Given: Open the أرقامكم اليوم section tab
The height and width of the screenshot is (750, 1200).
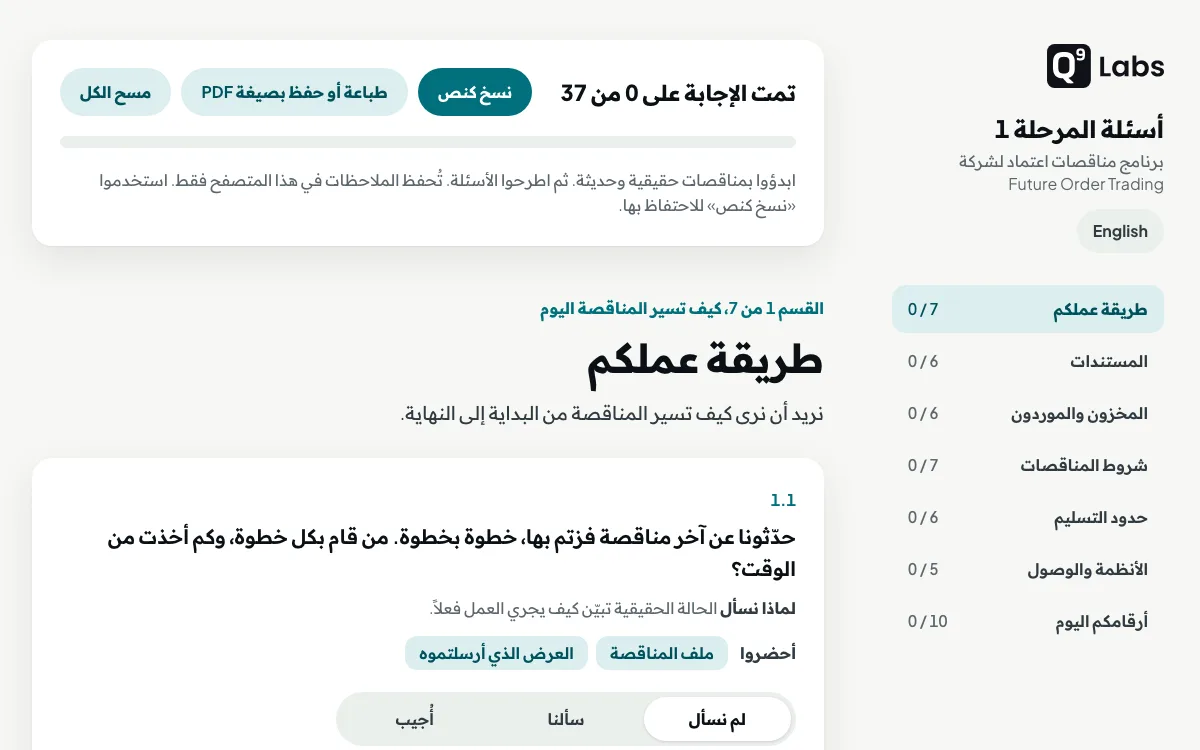Looking at the screenshot, I should click(1028, 621).
